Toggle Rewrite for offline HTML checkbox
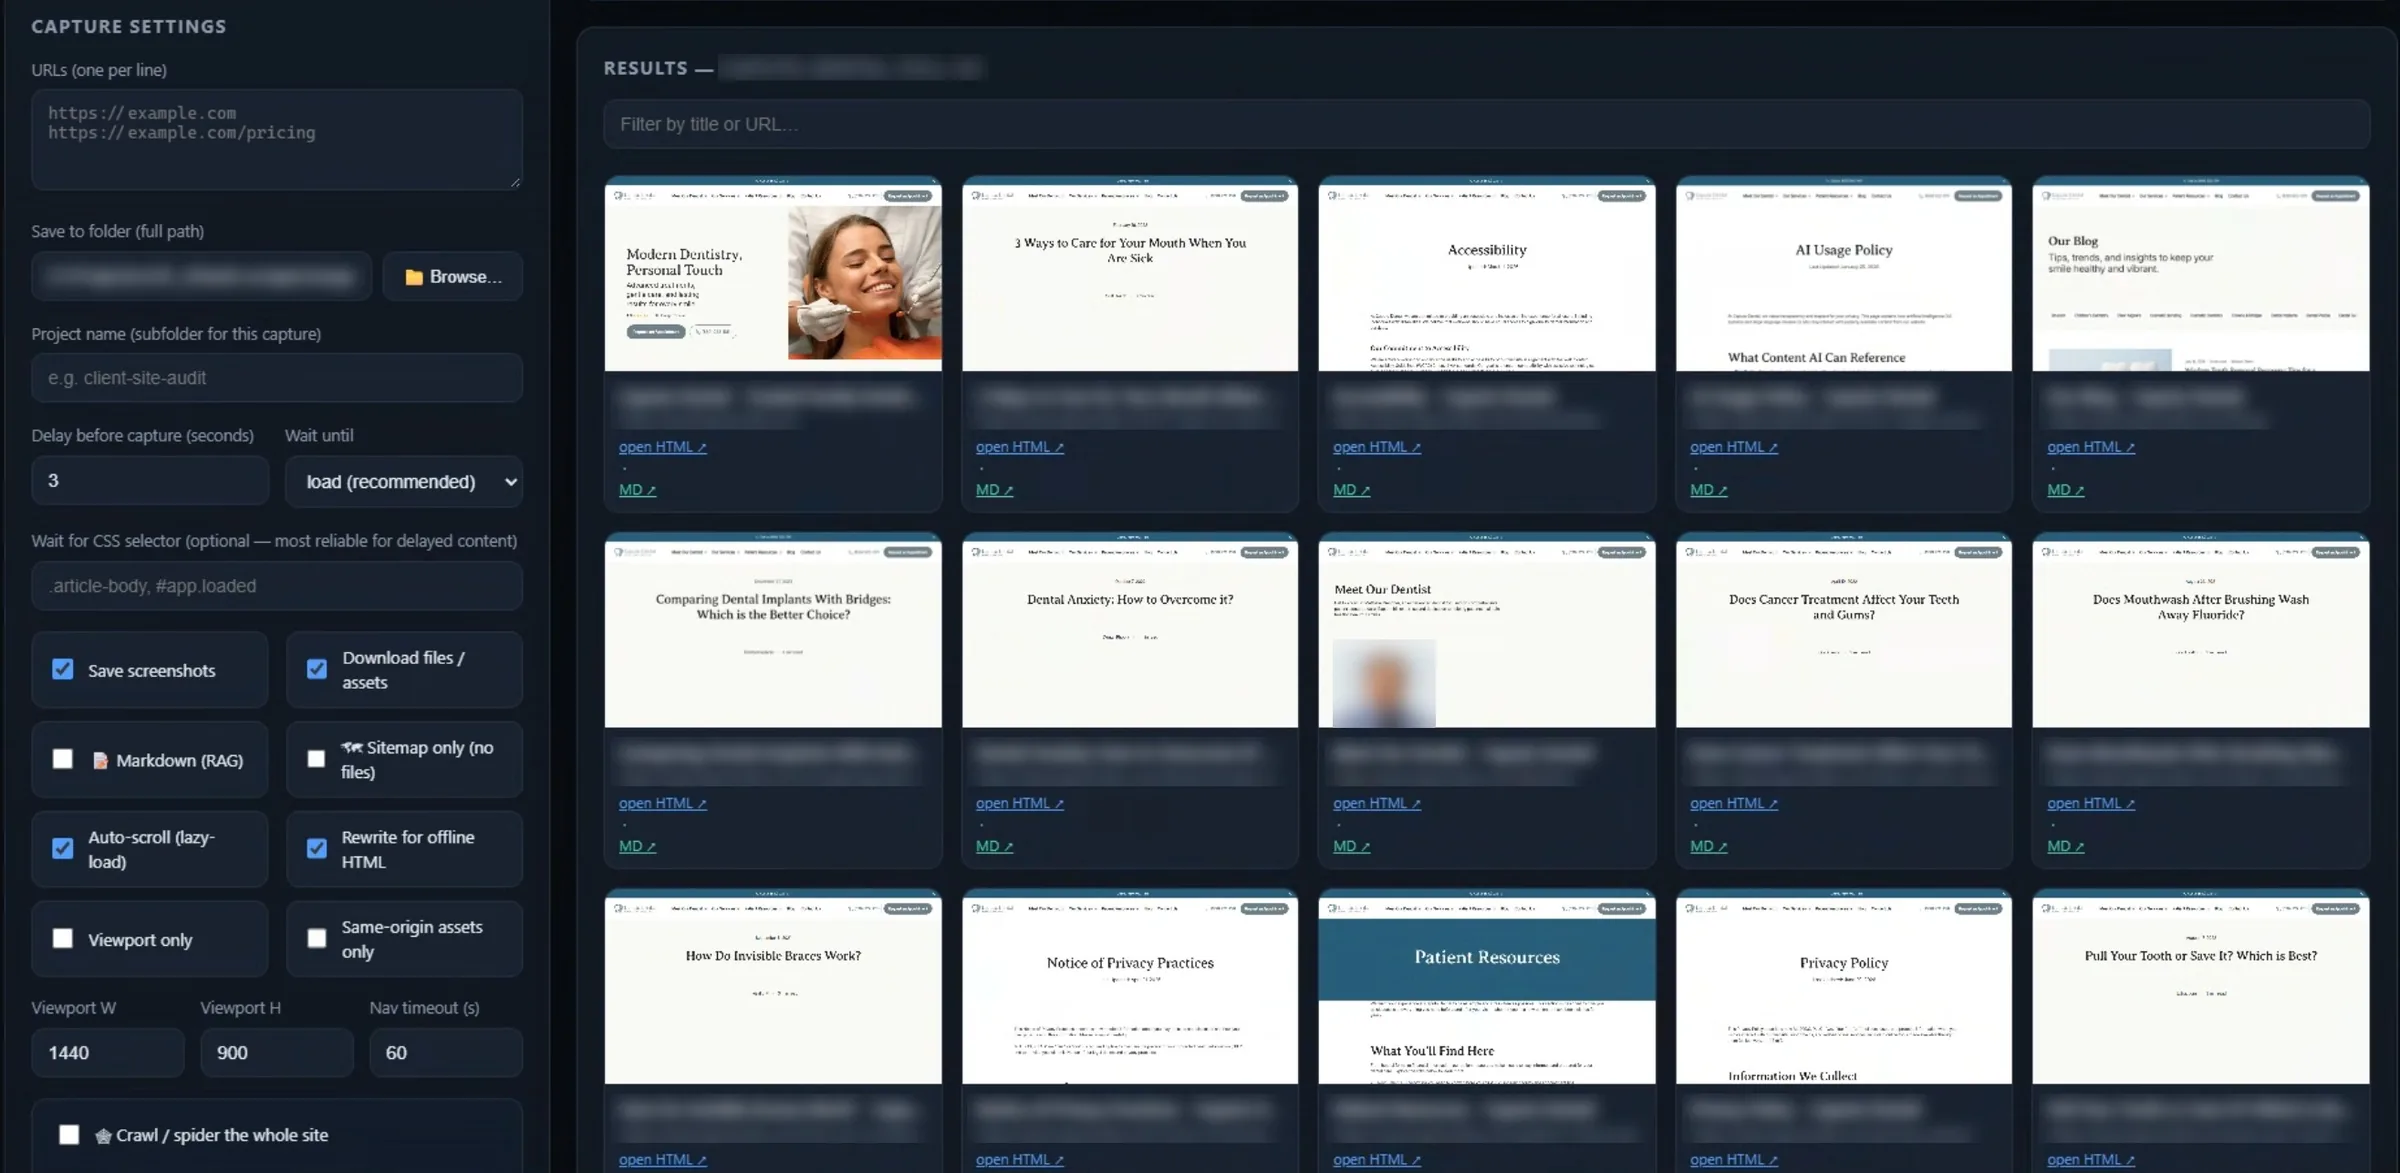 pyautogui.click(x=317, y=848)
